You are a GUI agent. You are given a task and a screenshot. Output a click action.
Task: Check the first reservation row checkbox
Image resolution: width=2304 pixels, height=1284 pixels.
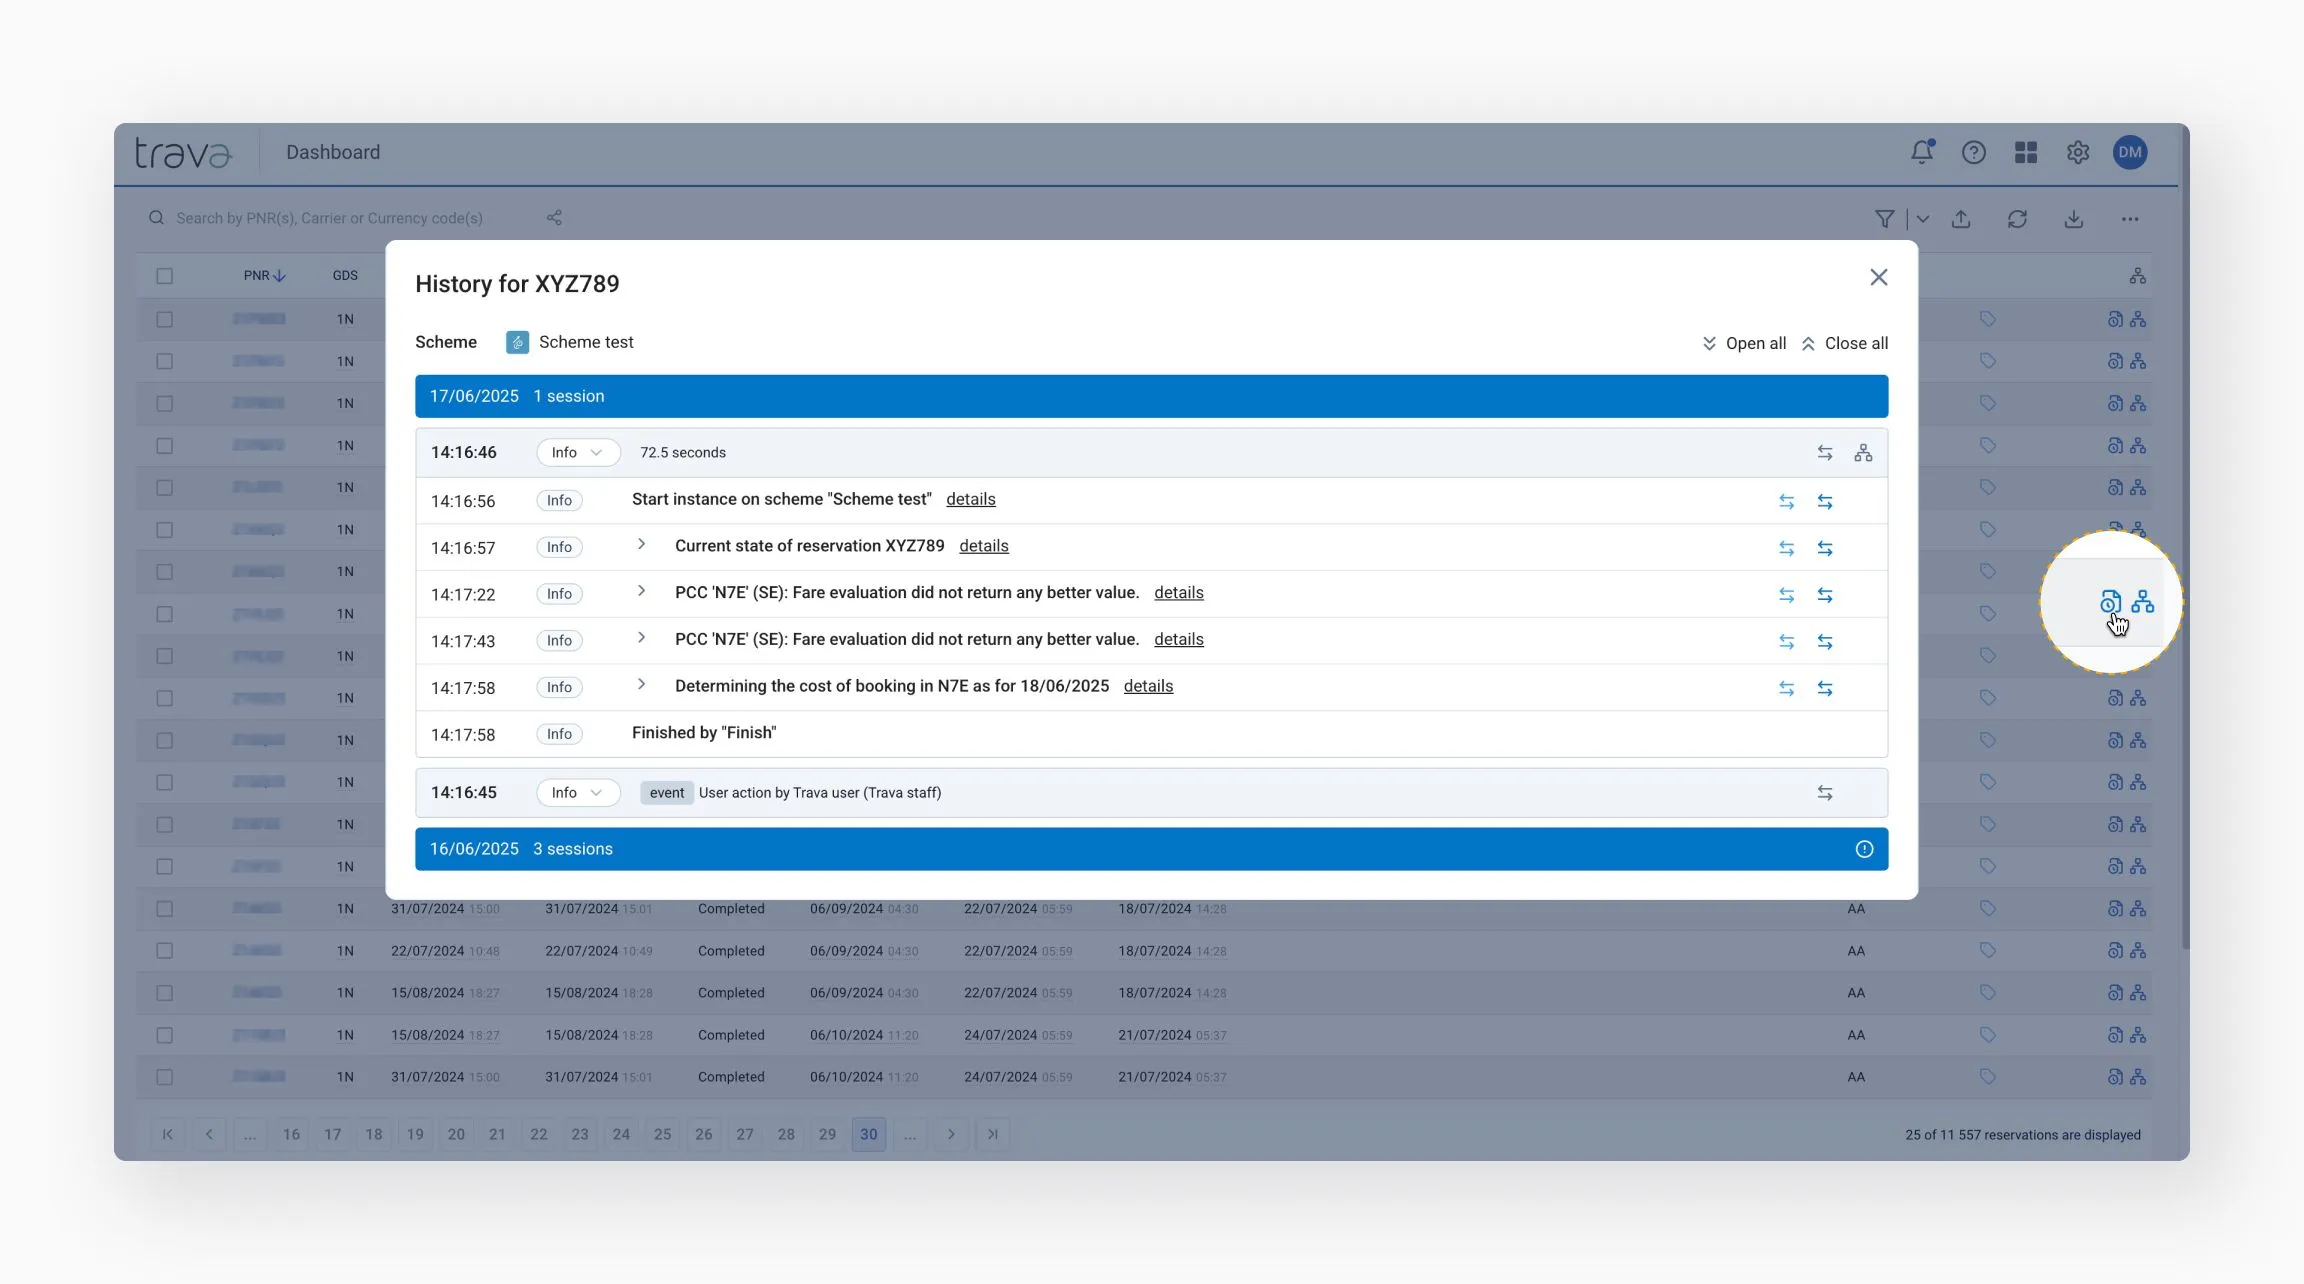tap(165, 319)
